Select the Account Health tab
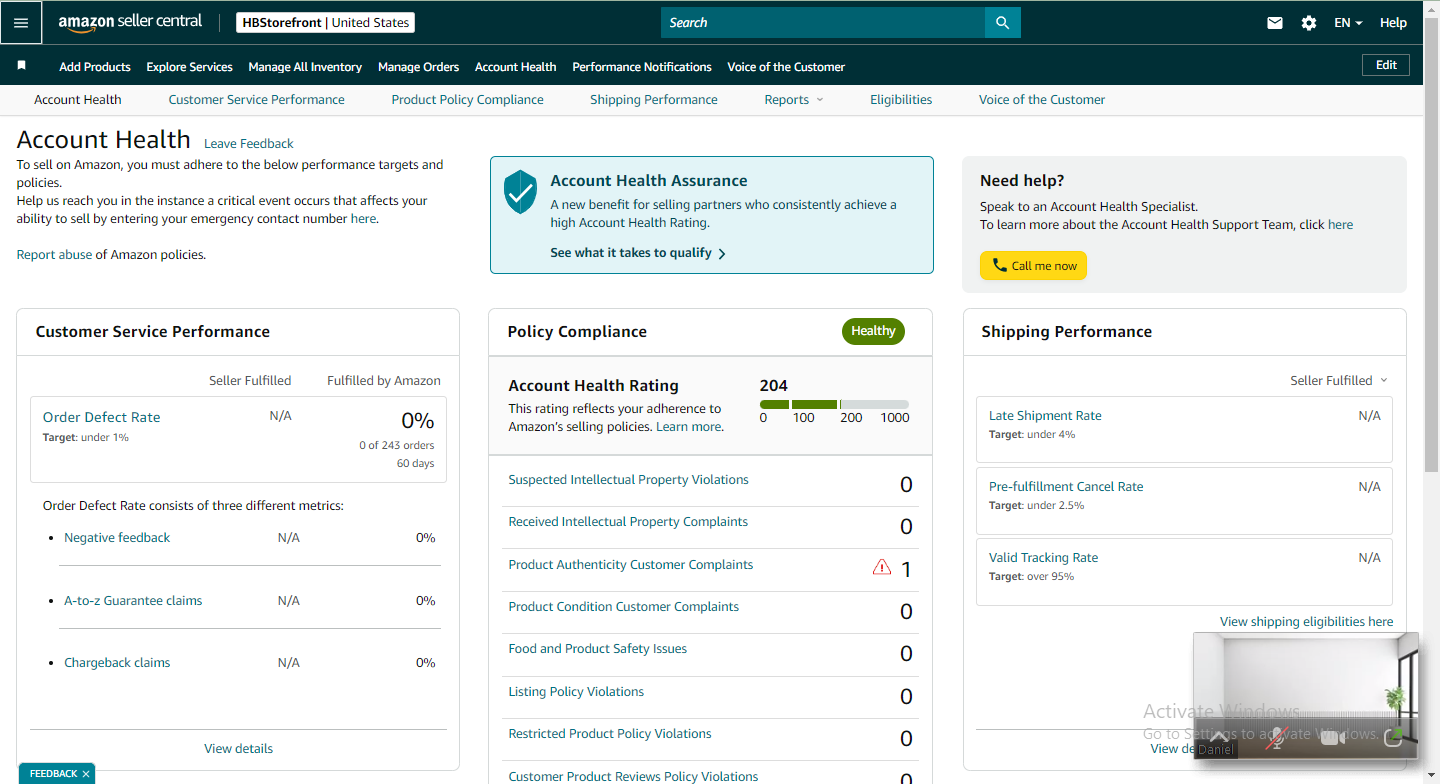This screenshot has width=1440, height=784. (78, 100)
